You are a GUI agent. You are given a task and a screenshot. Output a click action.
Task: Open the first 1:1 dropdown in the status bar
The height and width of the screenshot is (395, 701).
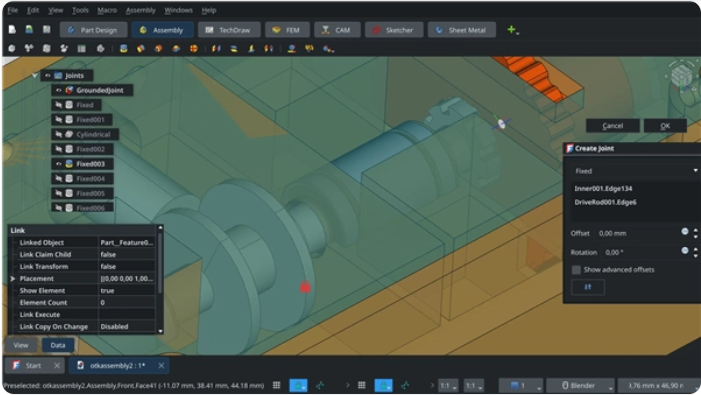coord(448,385)
